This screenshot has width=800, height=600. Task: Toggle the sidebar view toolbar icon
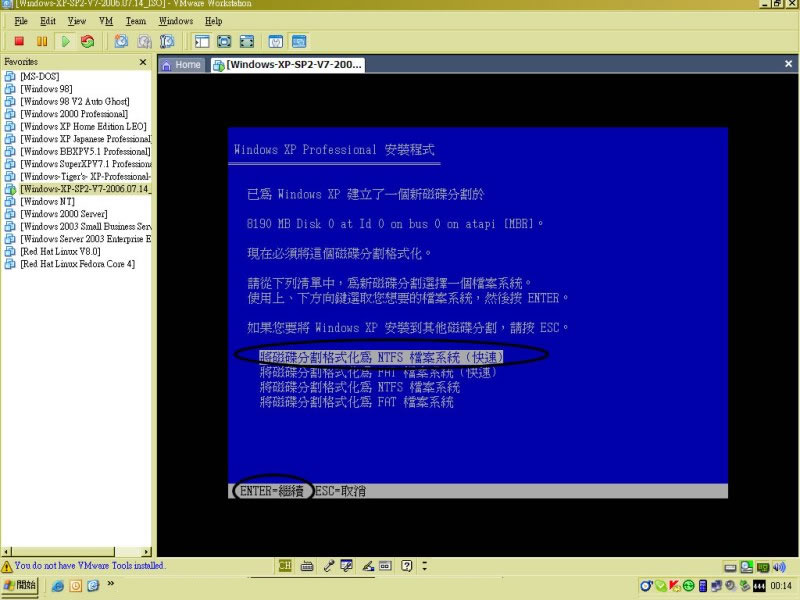(x=202, y=41)
